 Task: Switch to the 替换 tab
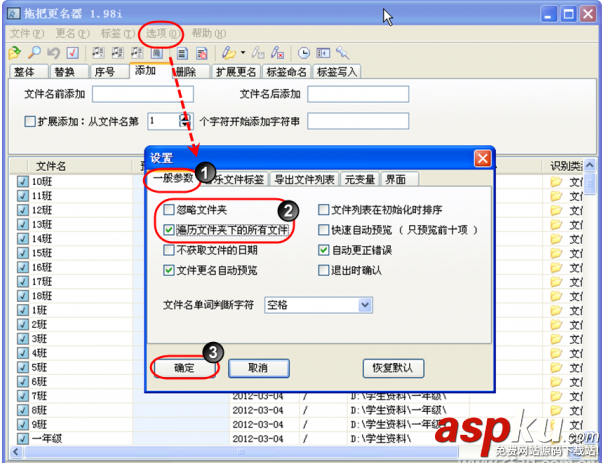68,72
